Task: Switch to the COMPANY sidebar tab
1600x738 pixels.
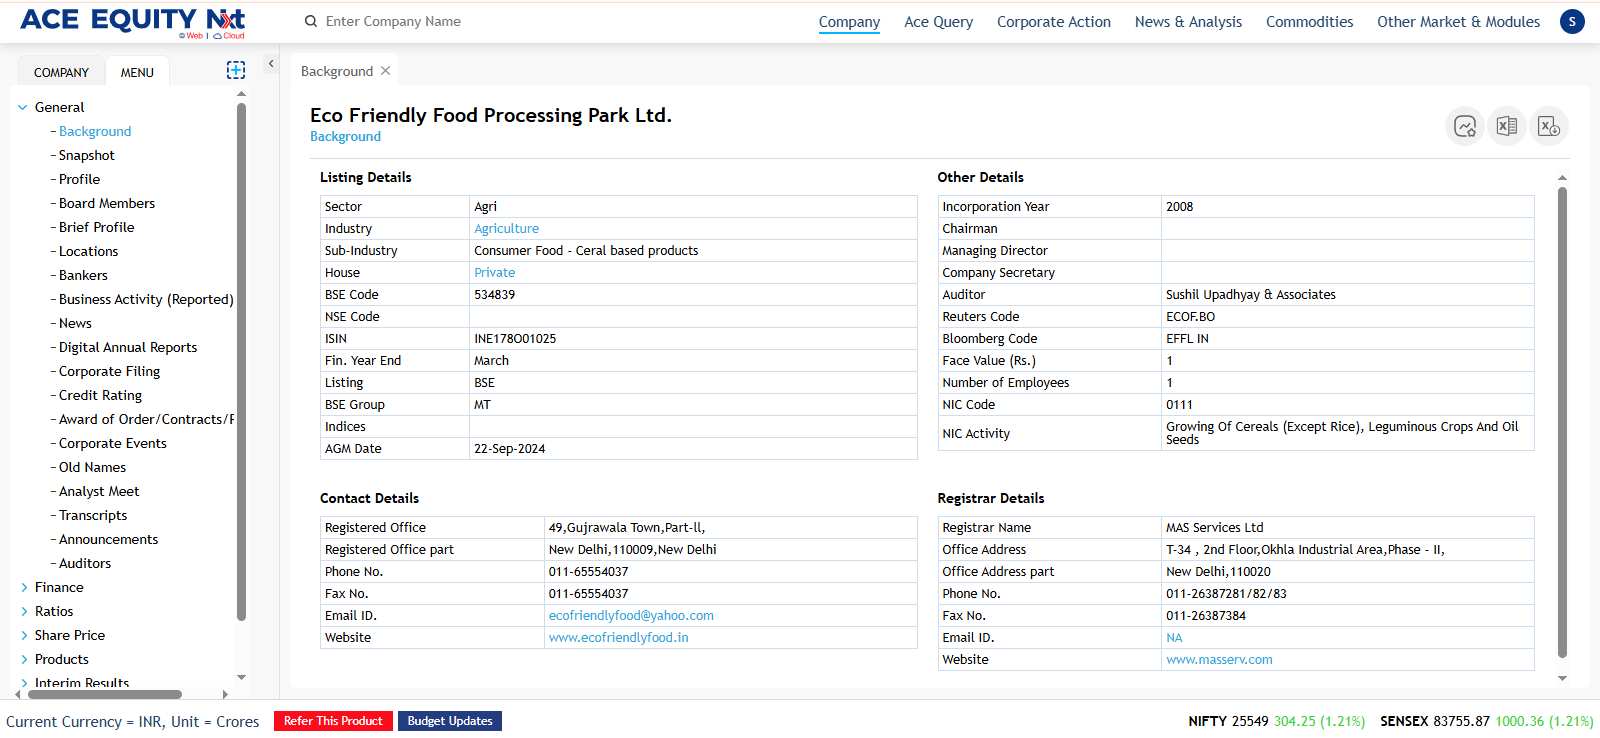Action: tap(61, 72)
